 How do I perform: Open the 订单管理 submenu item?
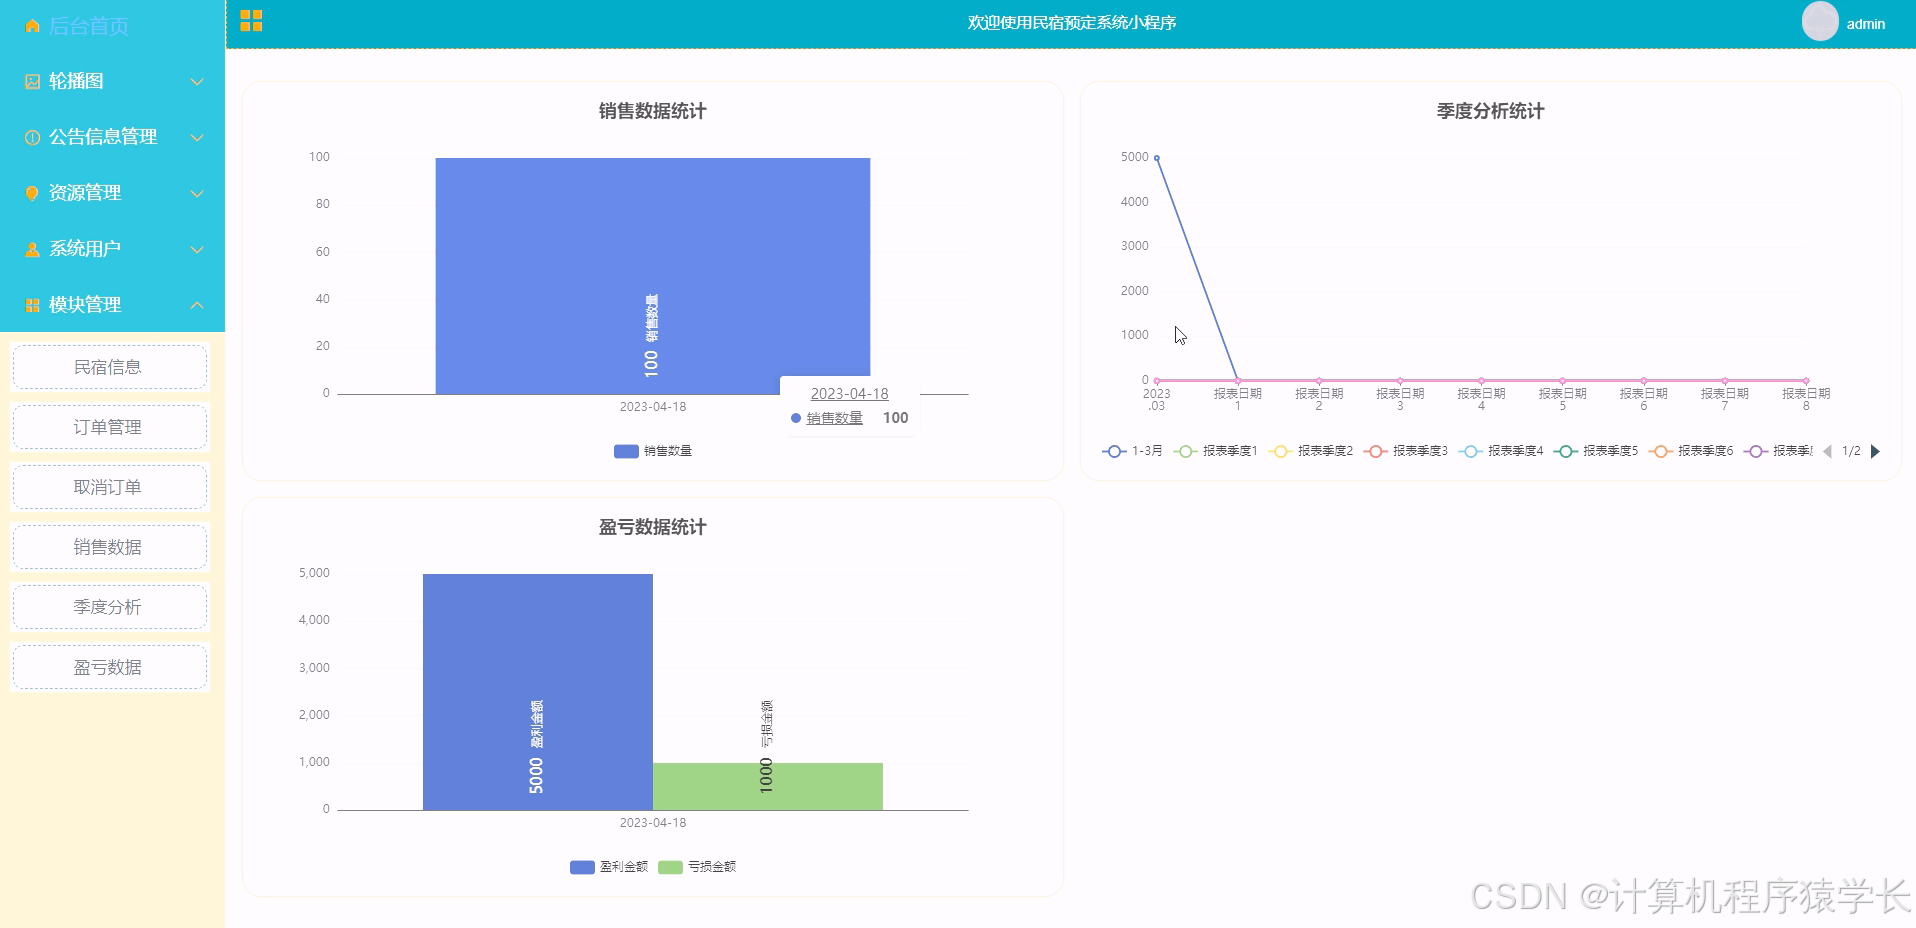[x=109, y=427]
